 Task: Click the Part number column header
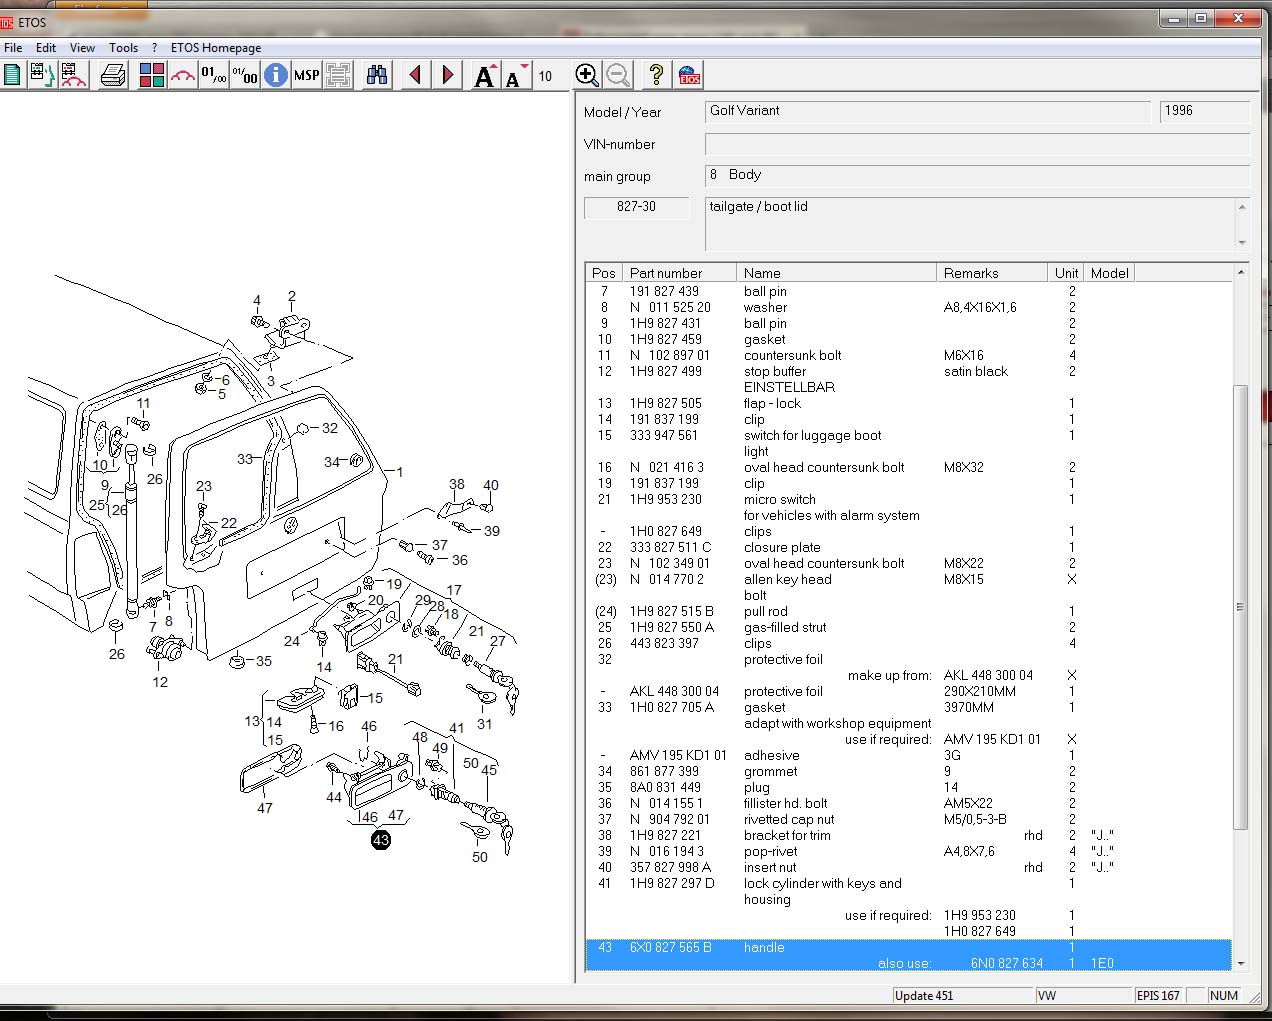pos(666,273)
